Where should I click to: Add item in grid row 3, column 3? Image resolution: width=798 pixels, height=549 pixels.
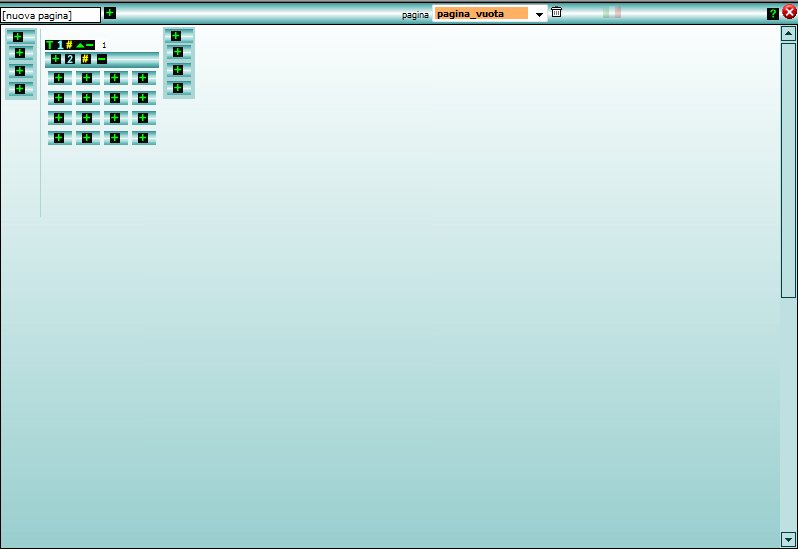coord(115,118)
